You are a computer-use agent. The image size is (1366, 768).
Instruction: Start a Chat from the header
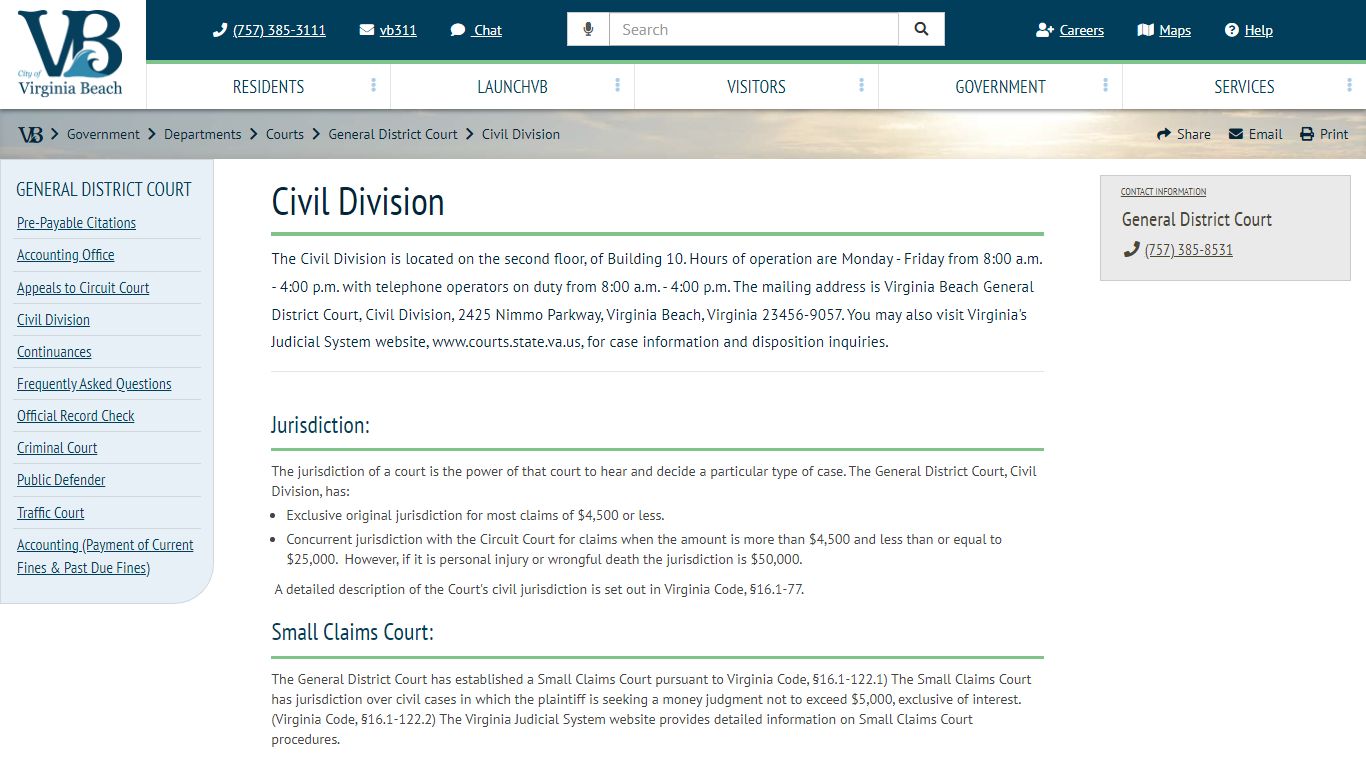click(x=488, y=30)
